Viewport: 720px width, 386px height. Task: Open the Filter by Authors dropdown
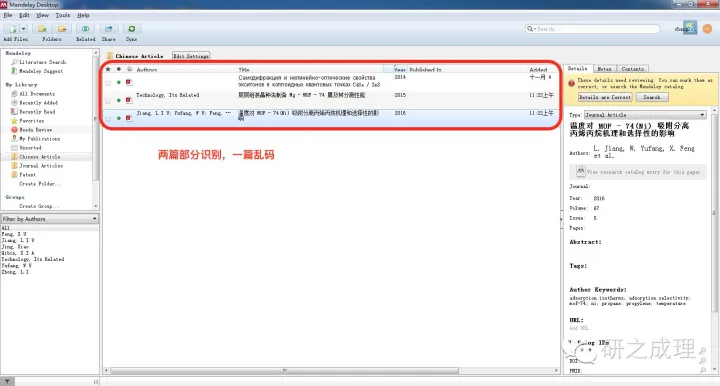point(50,219)
